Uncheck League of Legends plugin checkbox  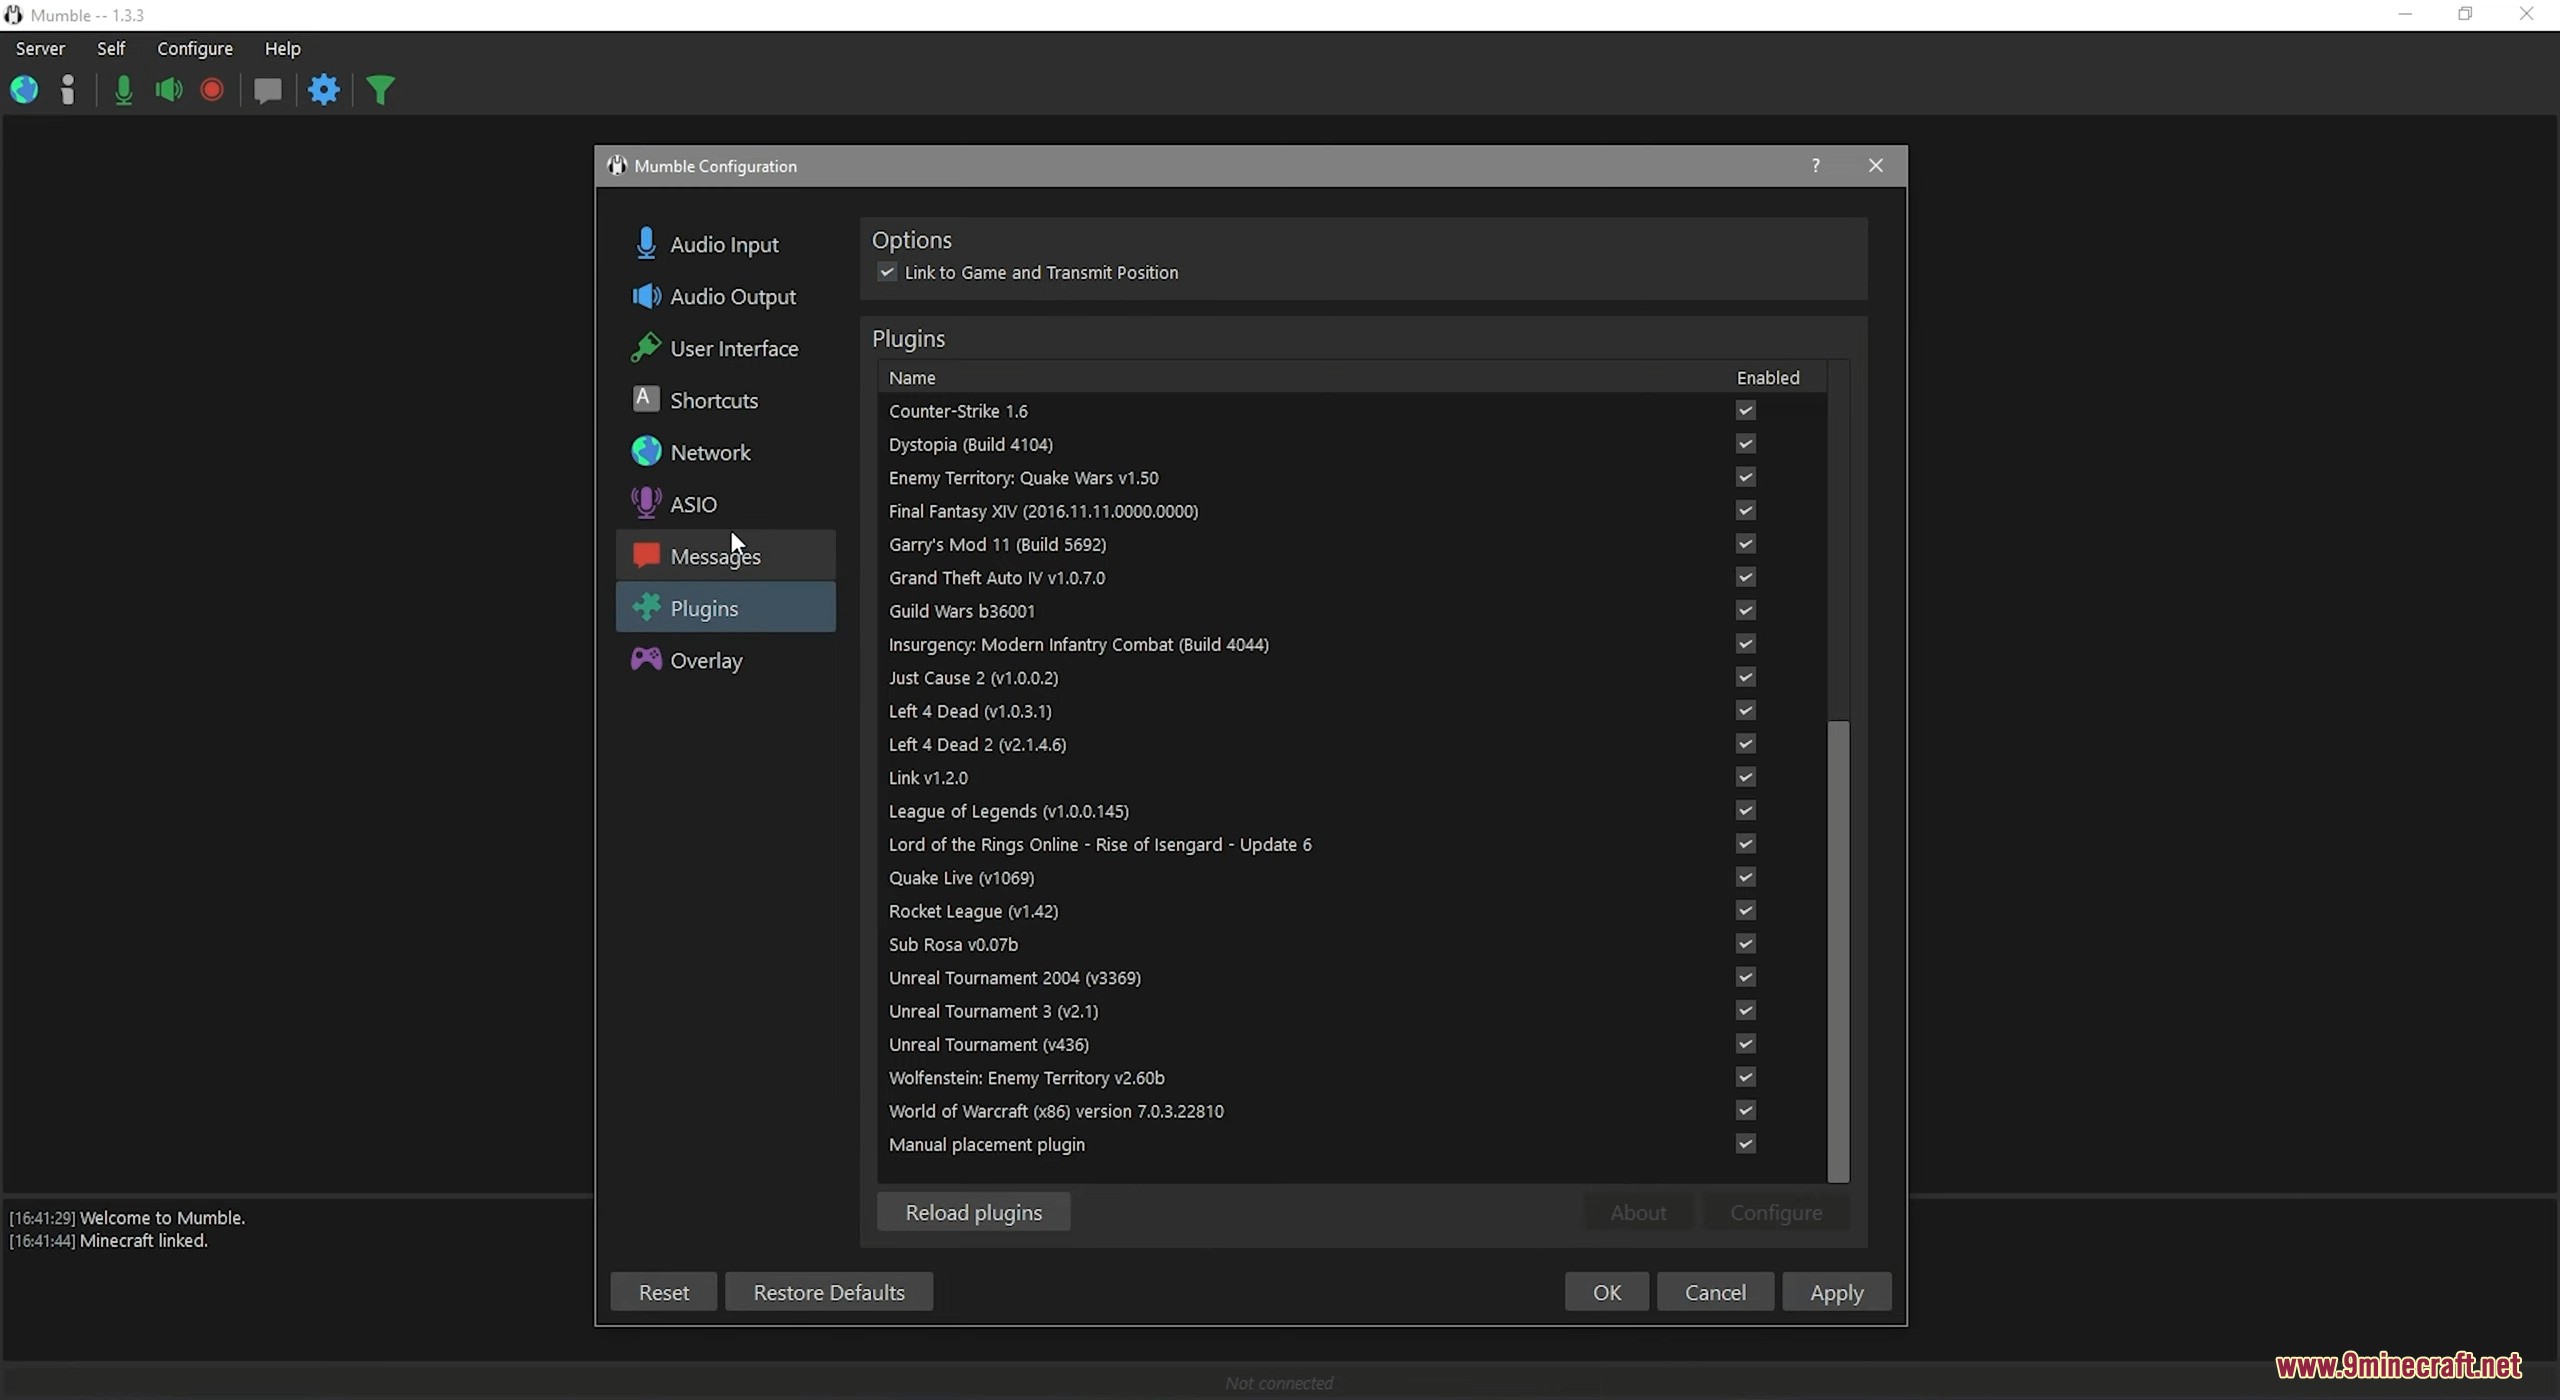tap(1746, 811)
